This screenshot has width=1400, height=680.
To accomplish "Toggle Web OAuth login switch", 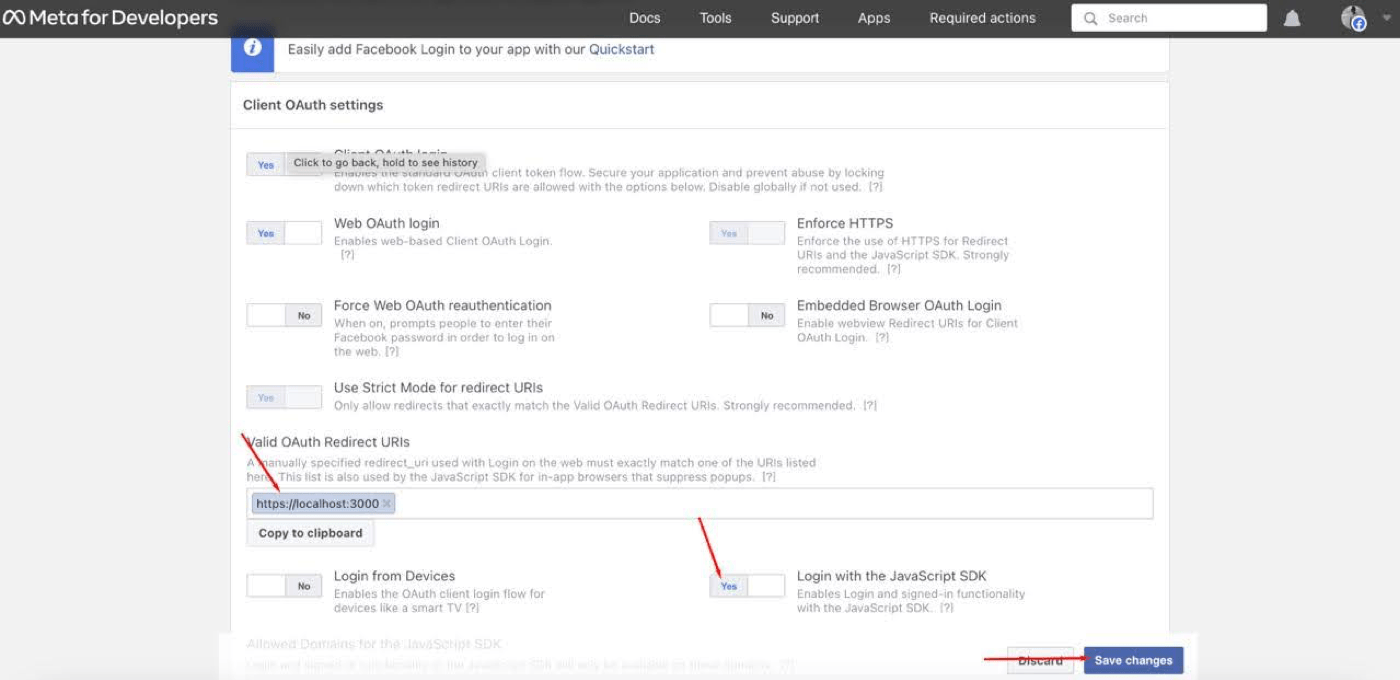I will point(284,233).
